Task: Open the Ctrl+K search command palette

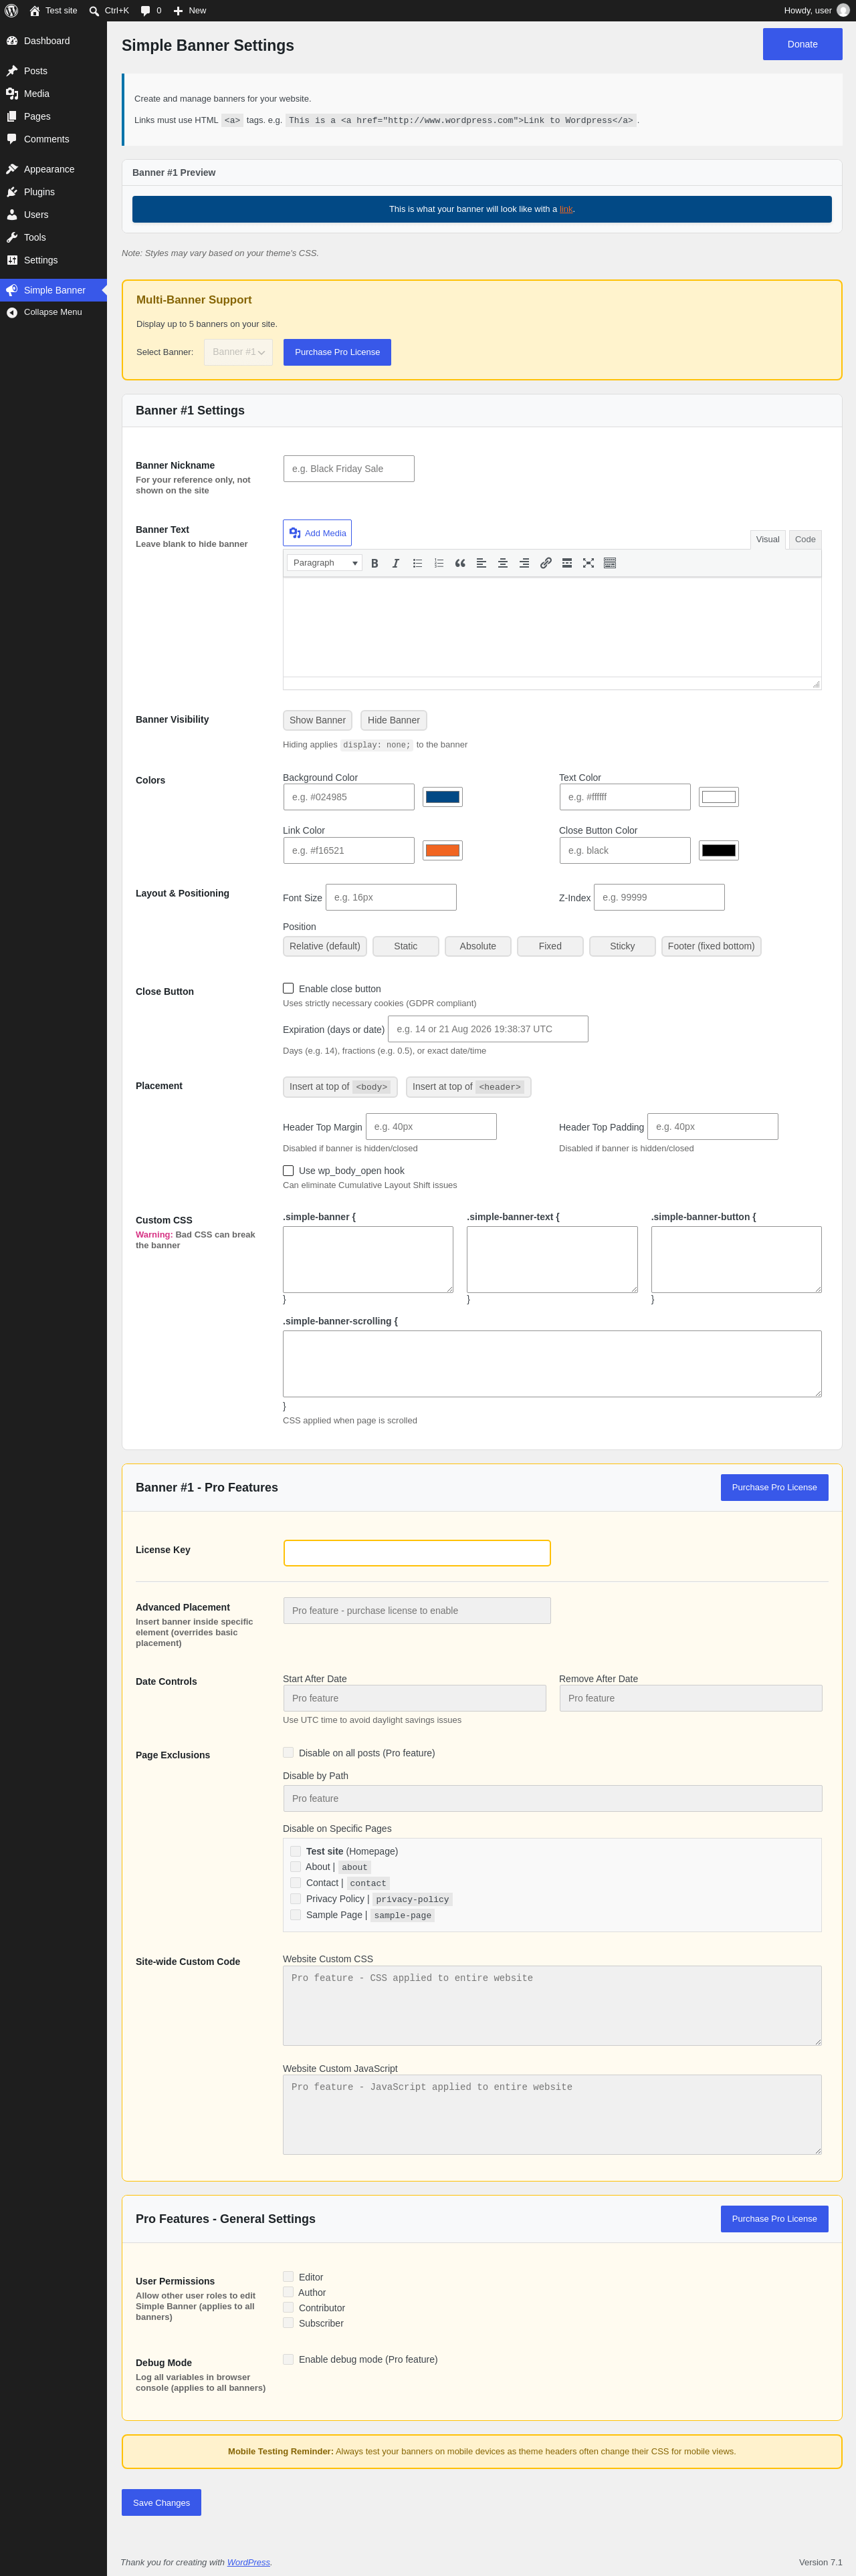Action: 109,10
